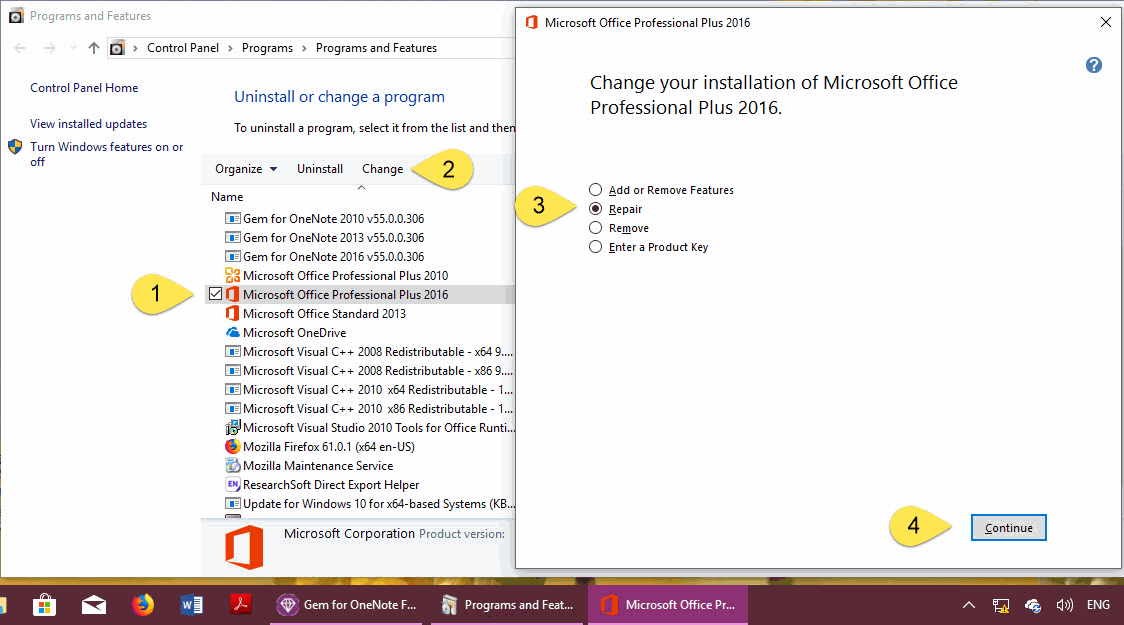
Task: Click ResearchSoft Direct Export Helper icon
Action: 232,485
